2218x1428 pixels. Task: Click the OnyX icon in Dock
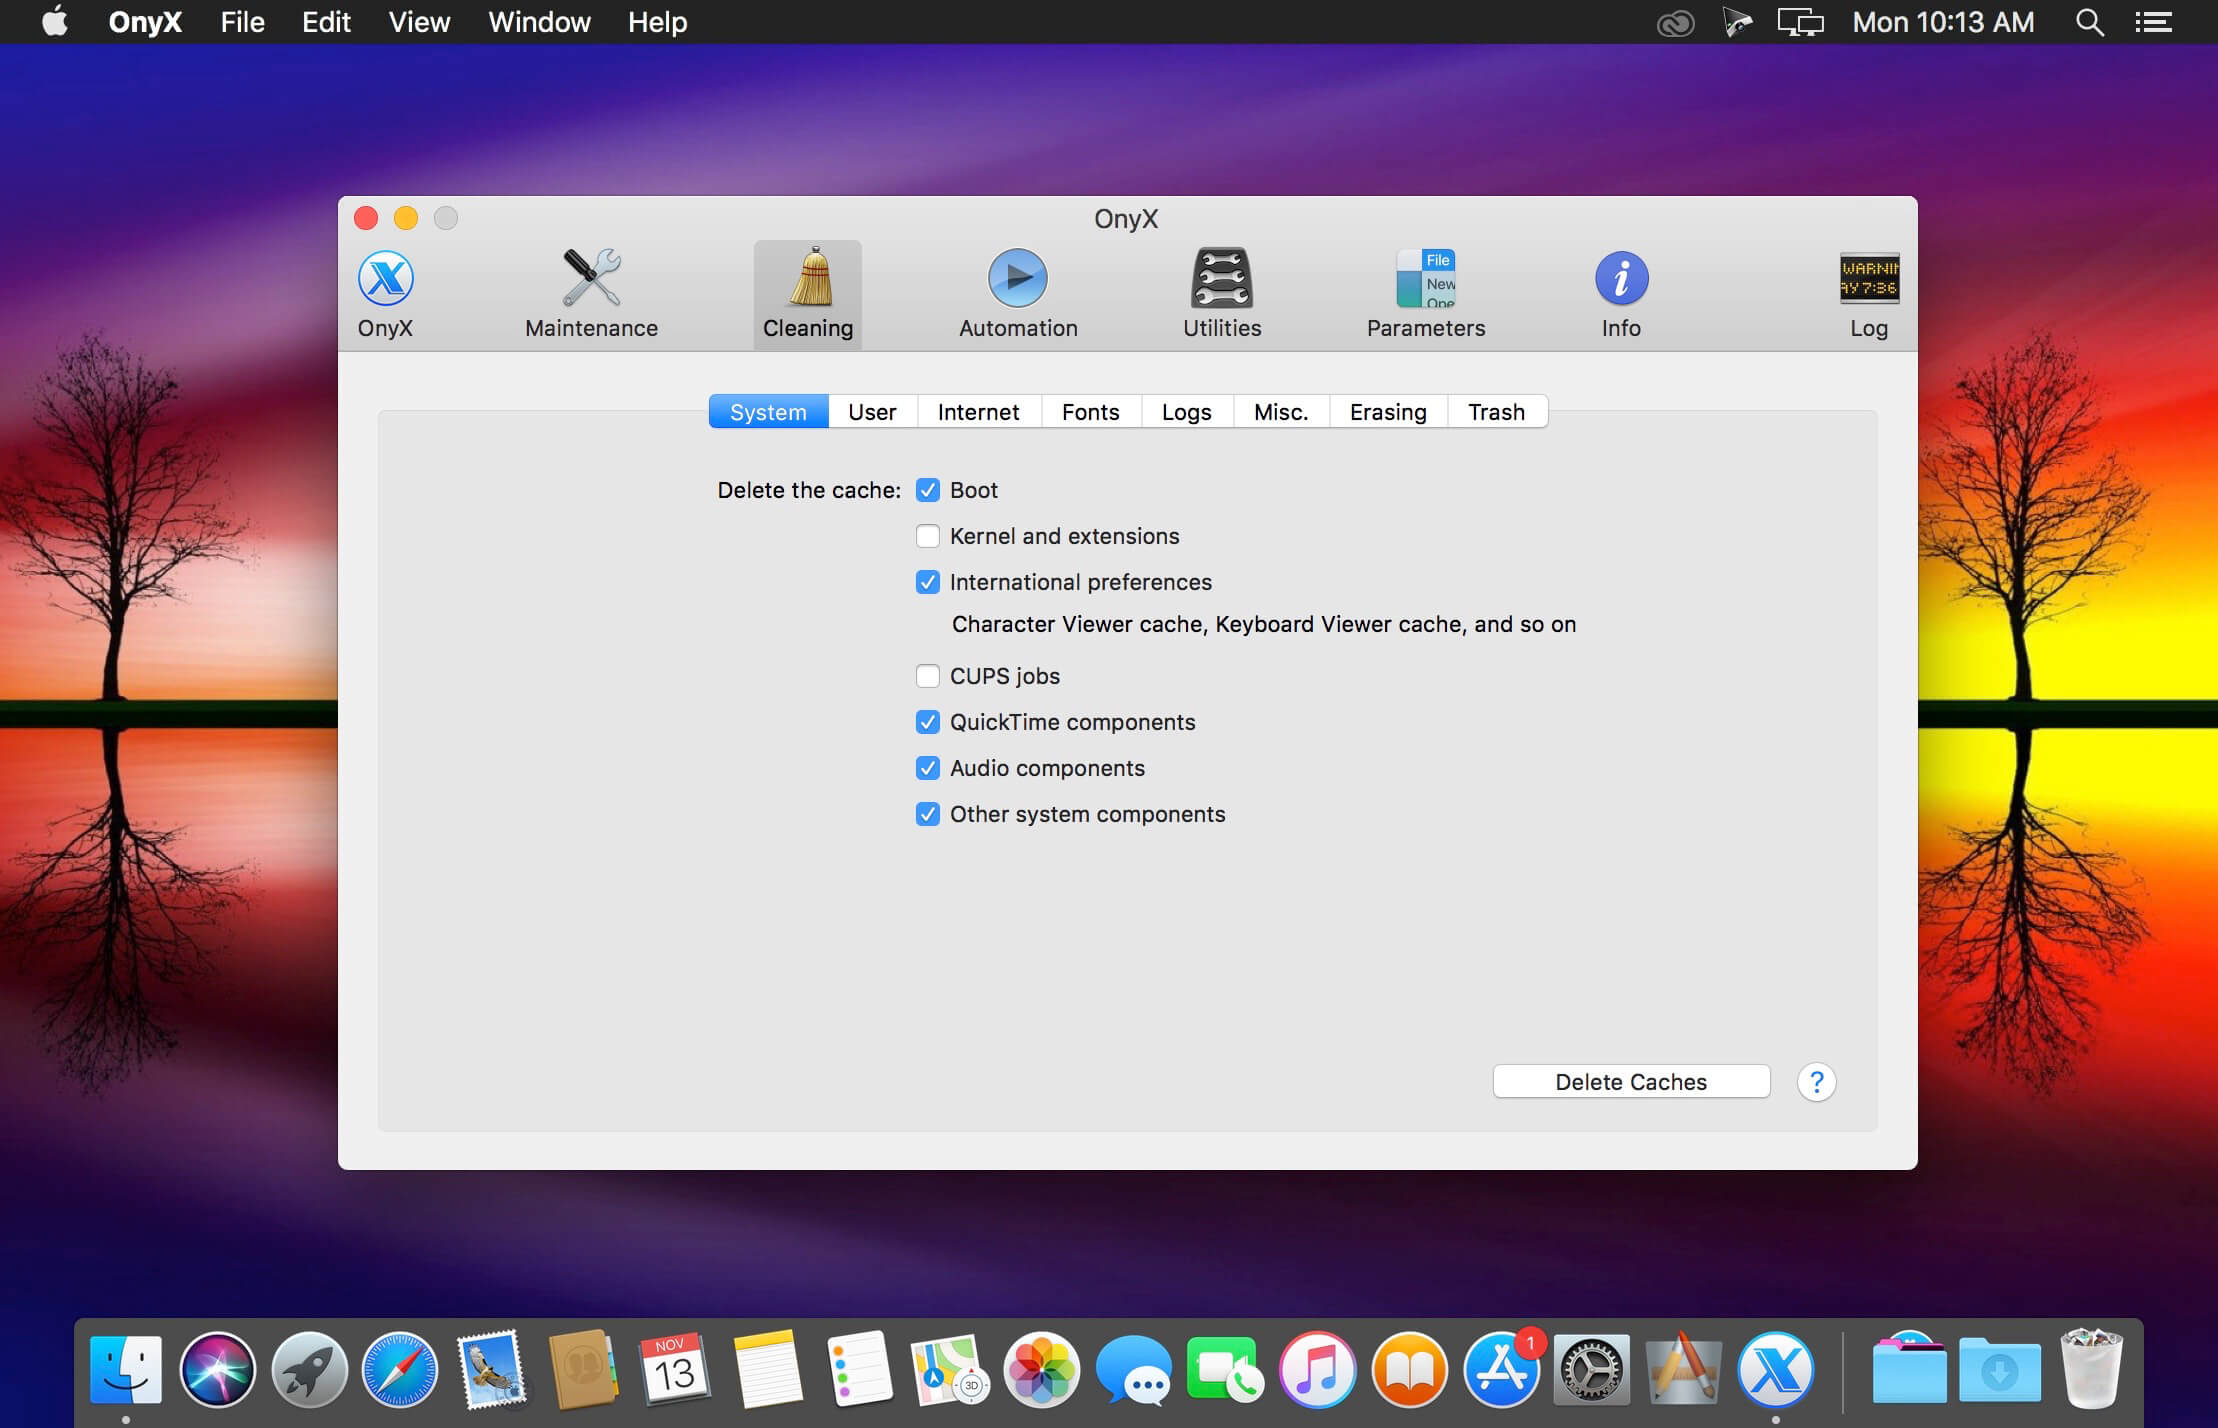click(x=1776, y=1369)
